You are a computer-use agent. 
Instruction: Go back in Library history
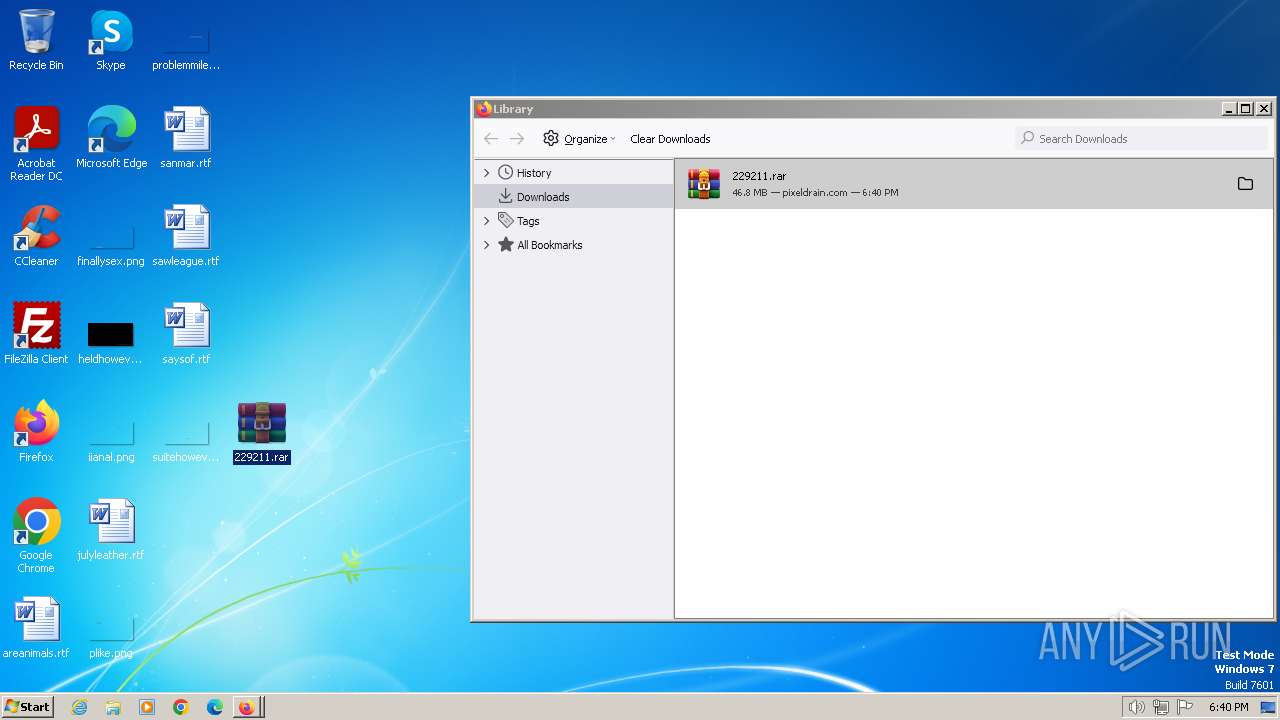point(490,139)
